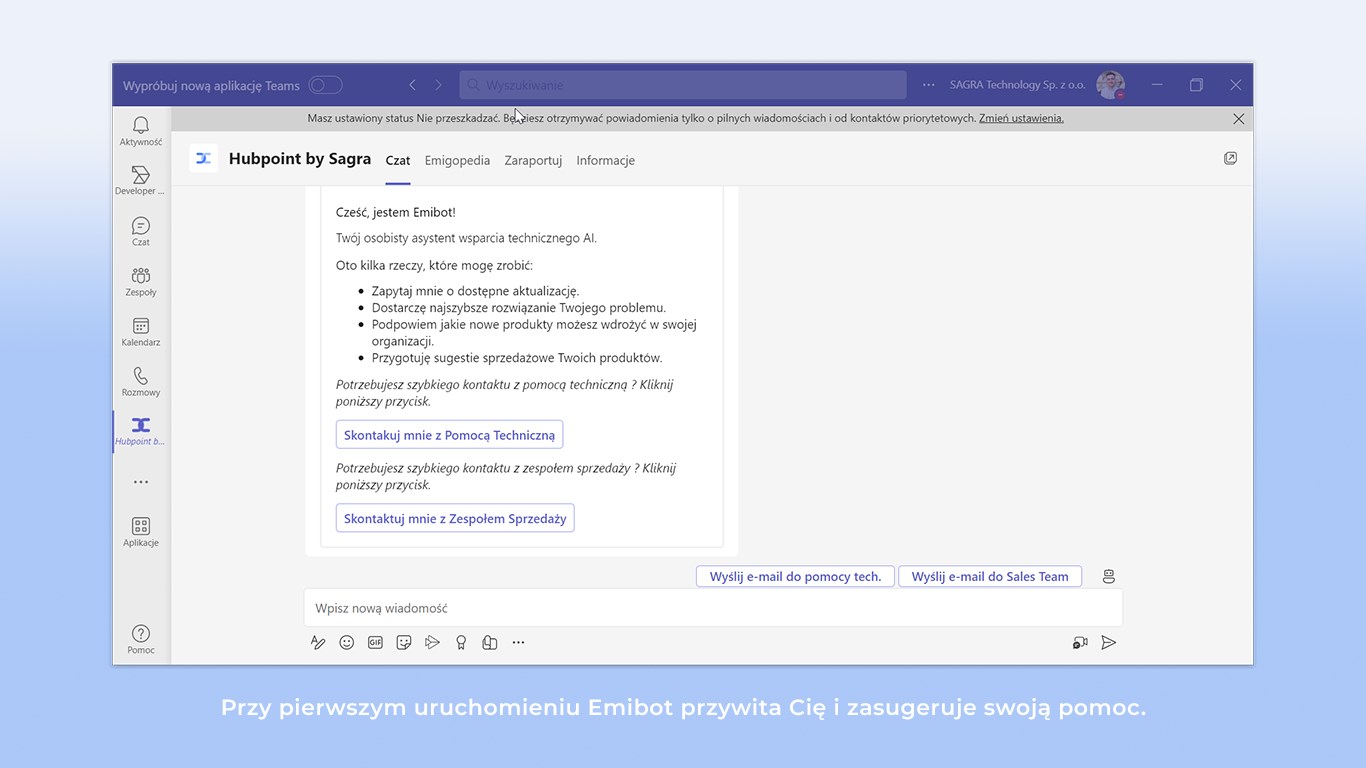Click the Wpisz nową wiadomość field
1366x768 pixels.
713,608
